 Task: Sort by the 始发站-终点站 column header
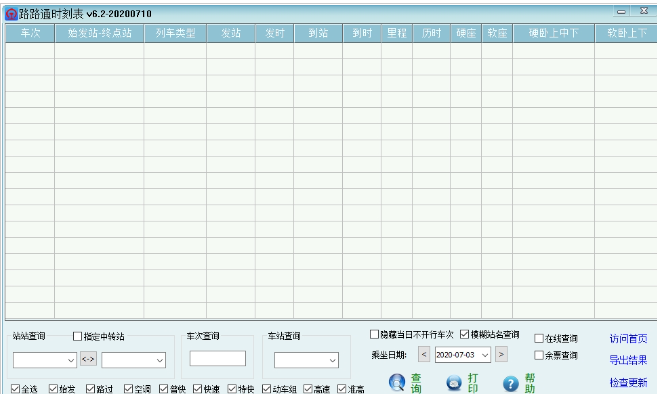pos(100,33)
